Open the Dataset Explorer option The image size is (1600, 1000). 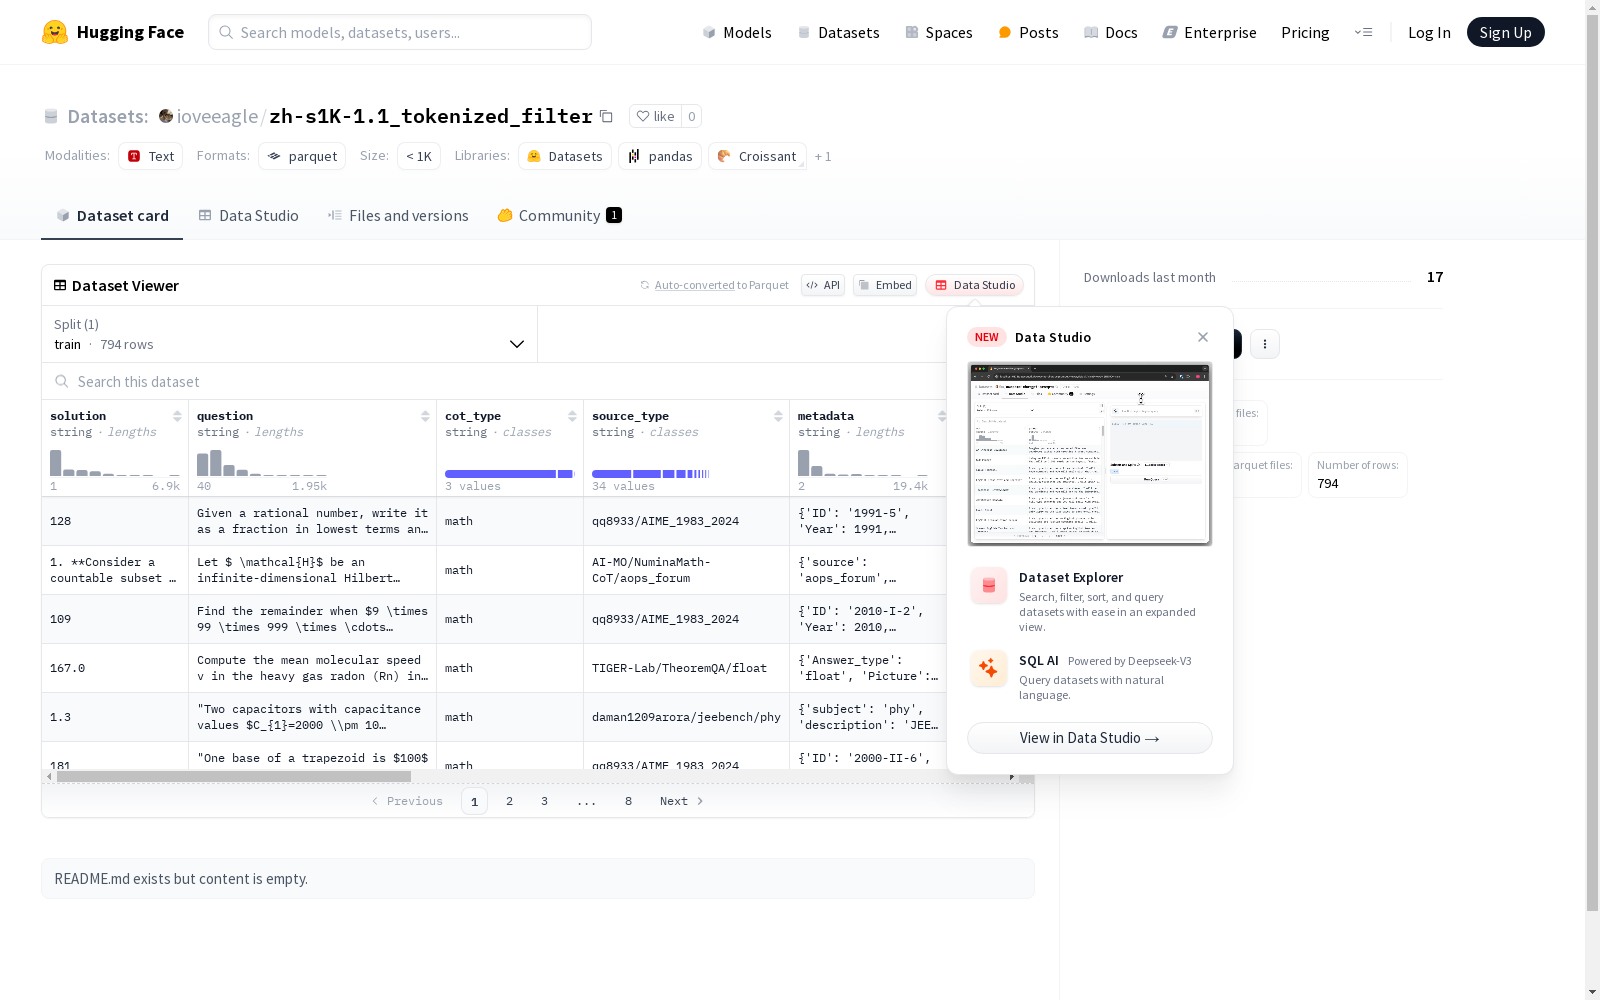pyautogui.click(x=1090, y=601)
